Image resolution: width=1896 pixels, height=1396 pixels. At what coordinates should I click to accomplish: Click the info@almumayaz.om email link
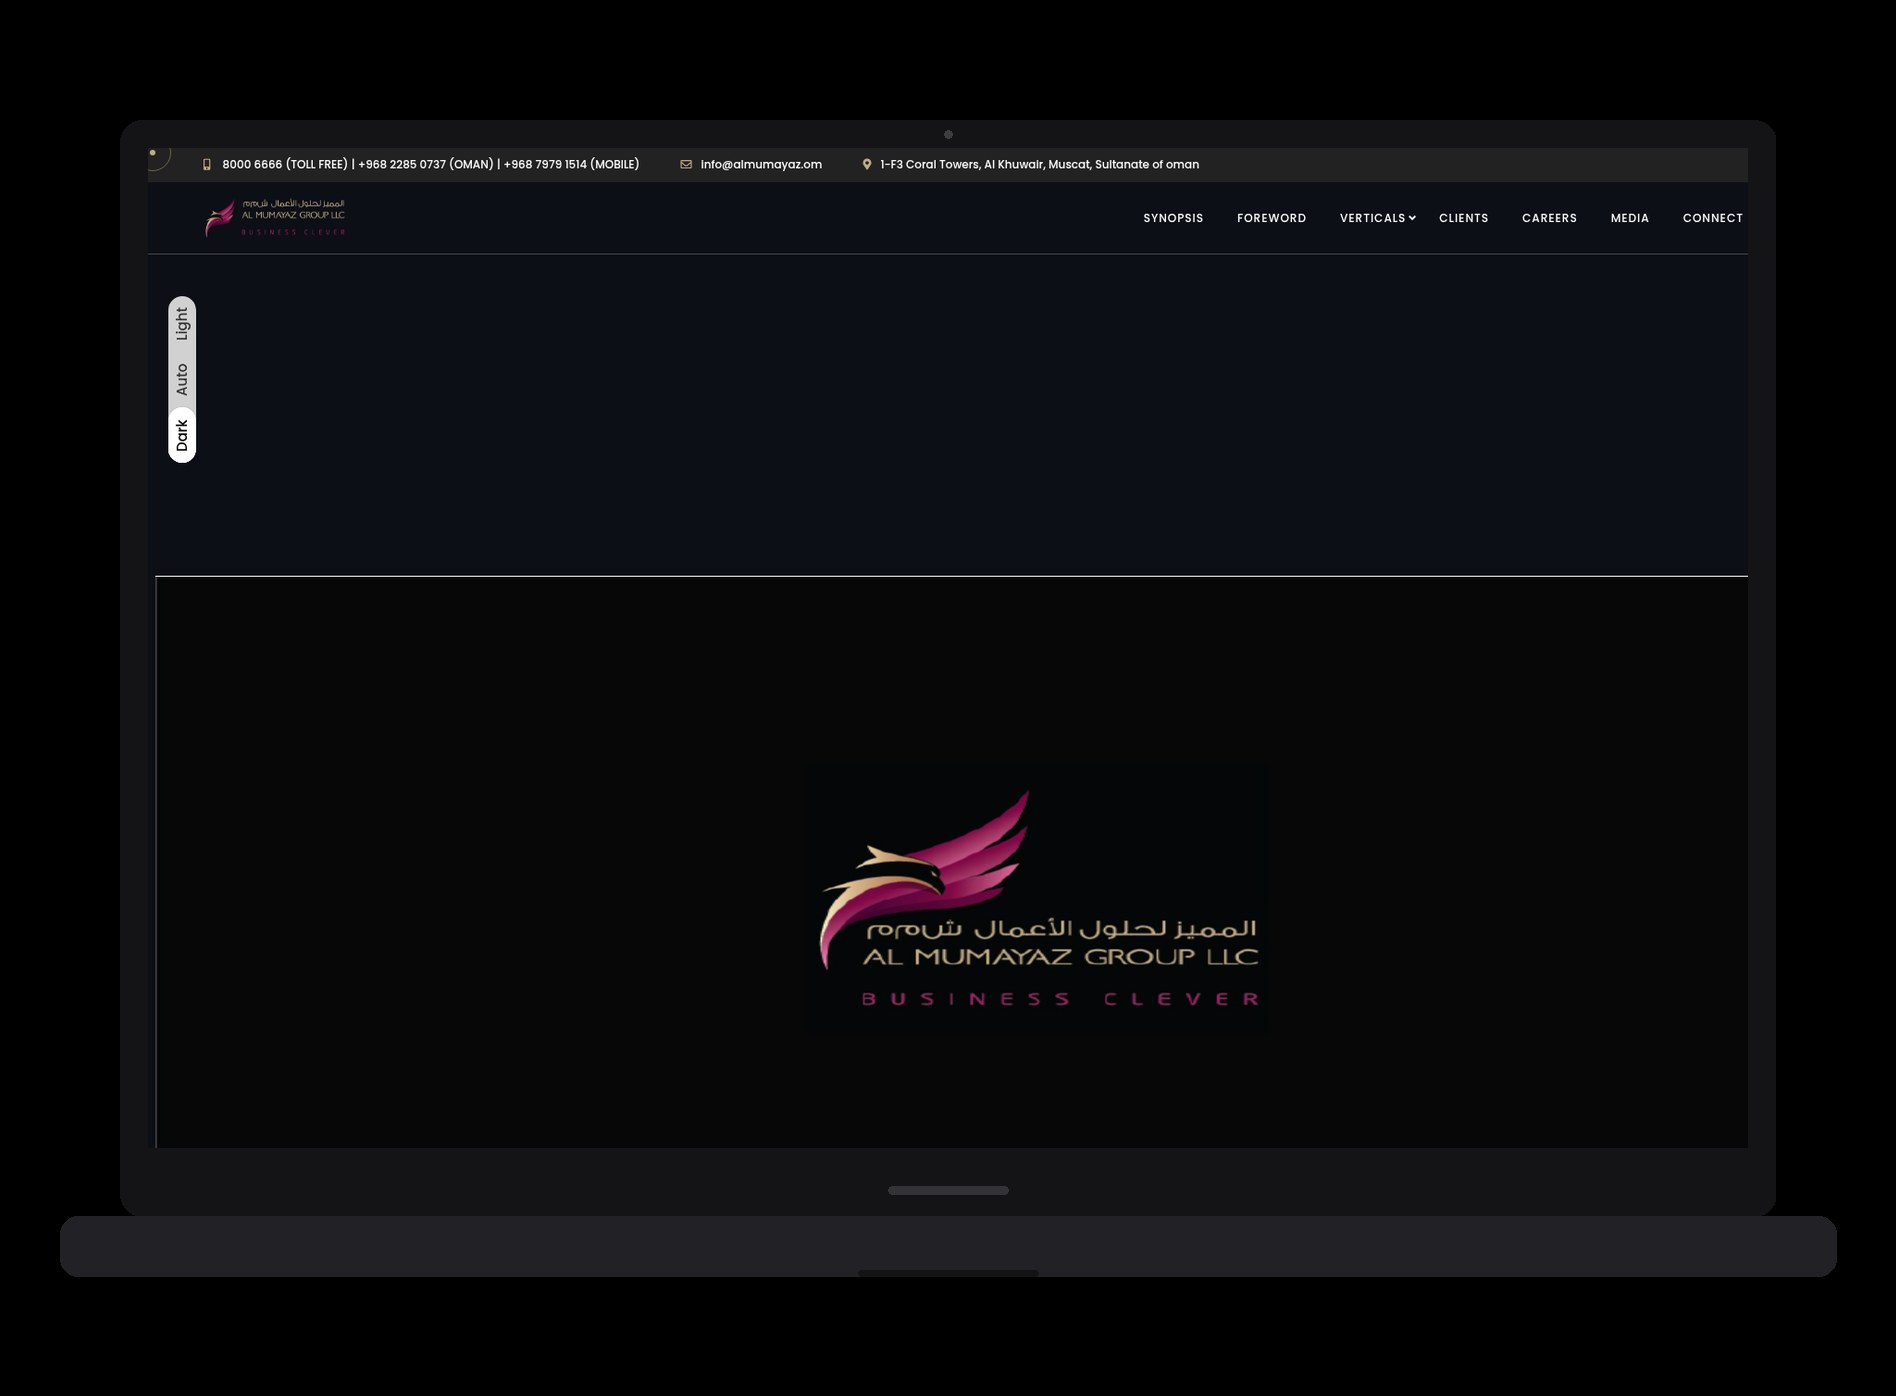[x=761, y=165]
